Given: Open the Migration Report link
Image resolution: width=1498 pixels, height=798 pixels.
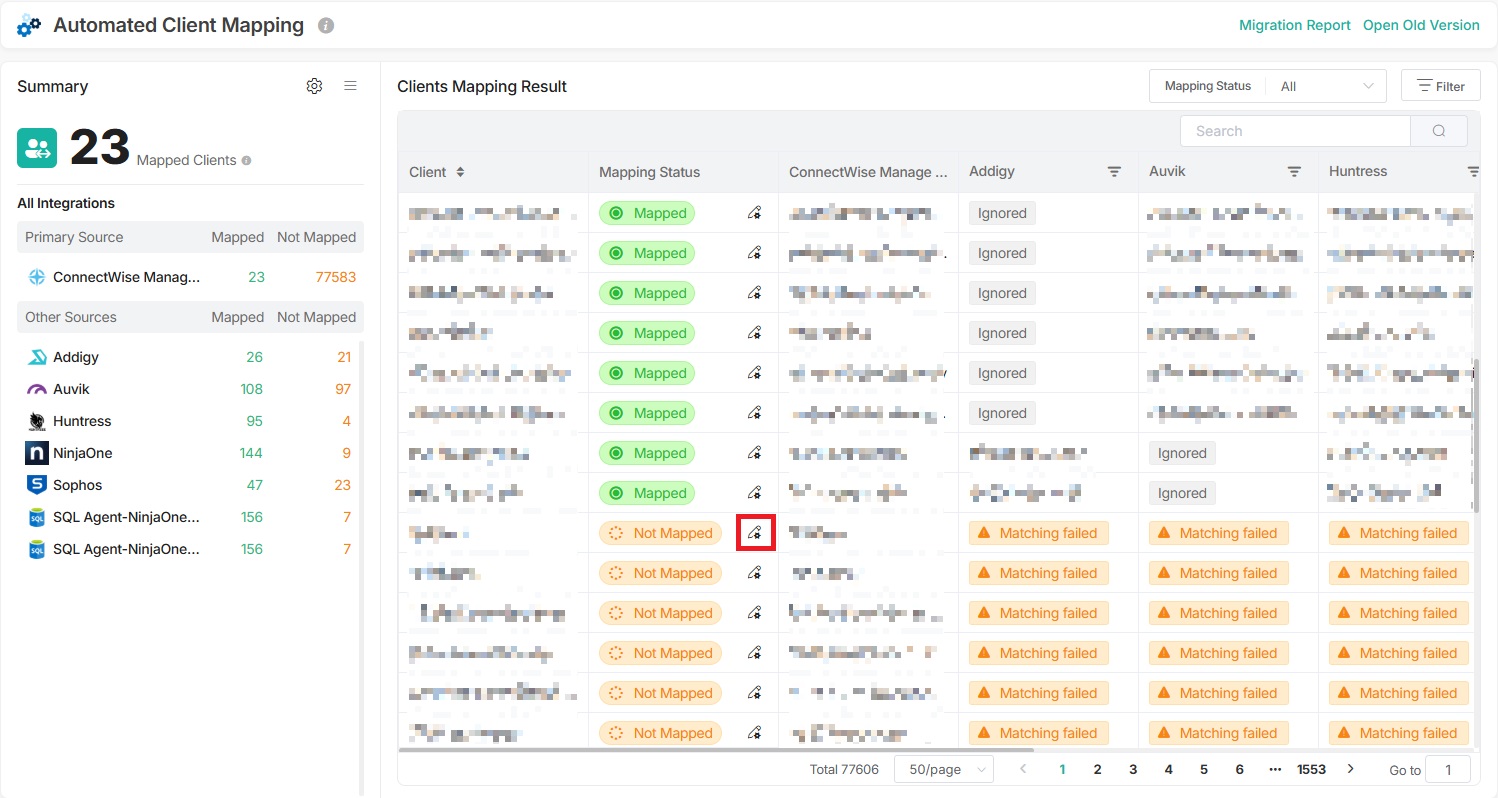Looking at the screenshot, I should point(1294,25).
